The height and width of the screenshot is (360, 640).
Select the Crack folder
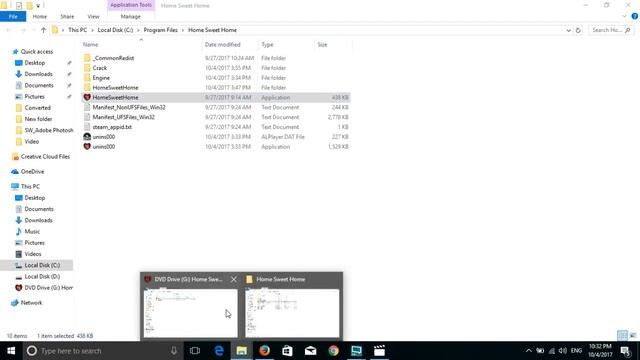pyautogui.click(x=100, y=68)
